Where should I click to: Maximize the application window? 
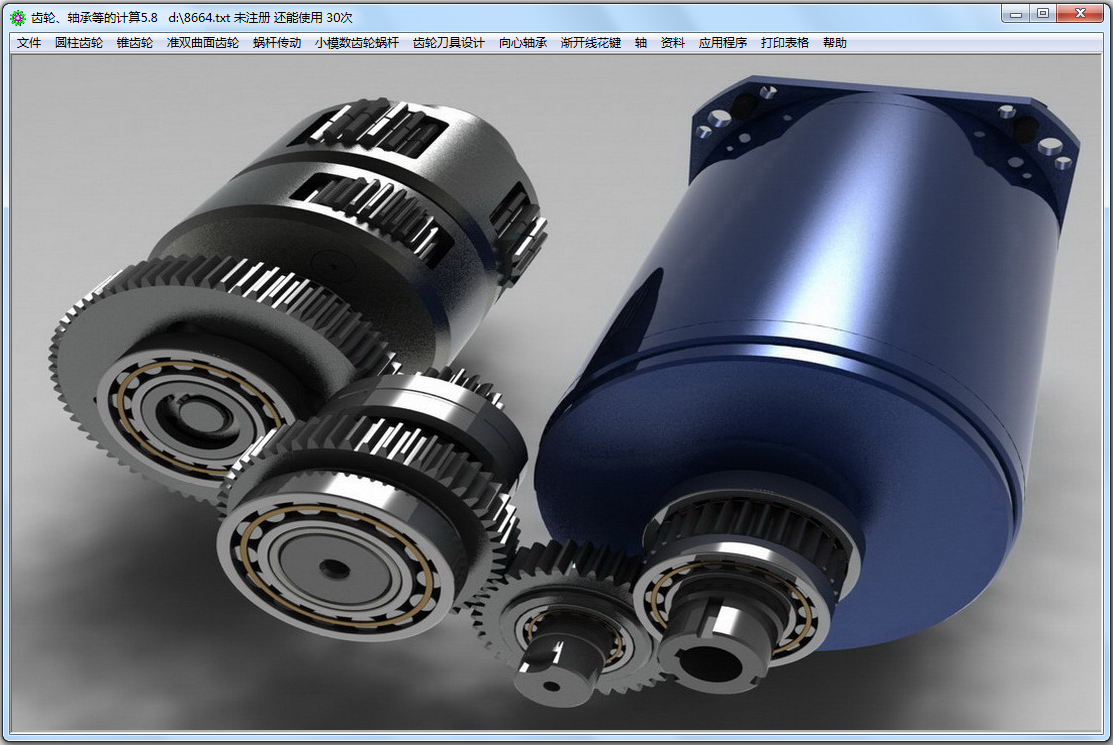coord(1043,13)
